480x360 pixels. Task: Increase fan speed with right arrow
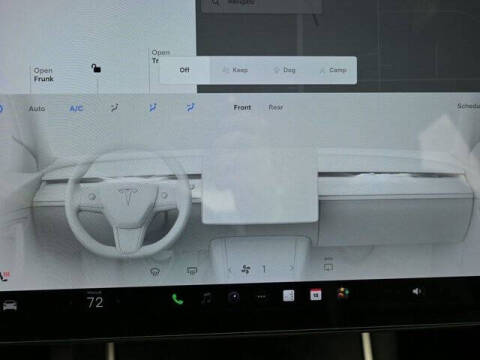[x=292, y=269]
